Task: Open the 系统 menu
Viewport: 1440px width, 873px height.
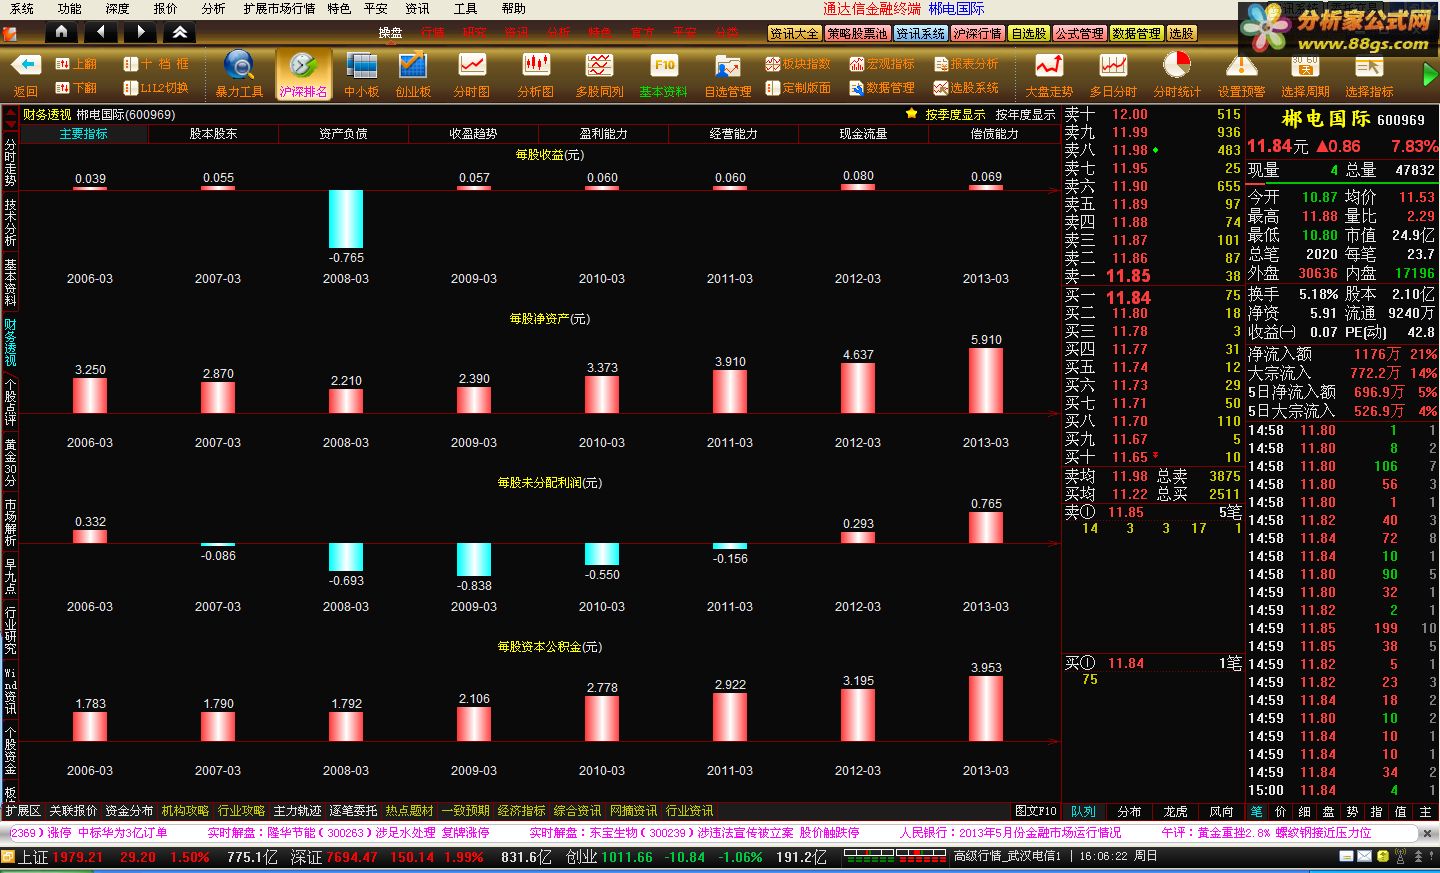Action: 21,9
